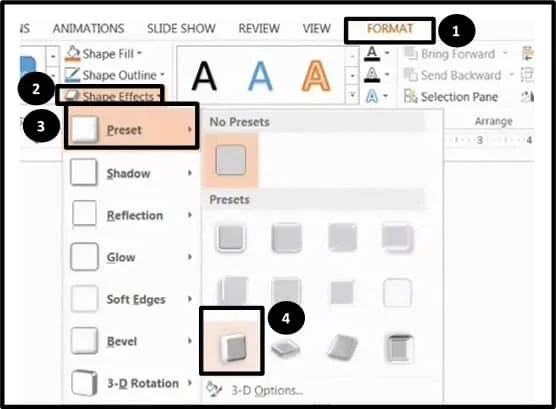
Task: Select the No Presets thumbnail
Action: (231, 160)
